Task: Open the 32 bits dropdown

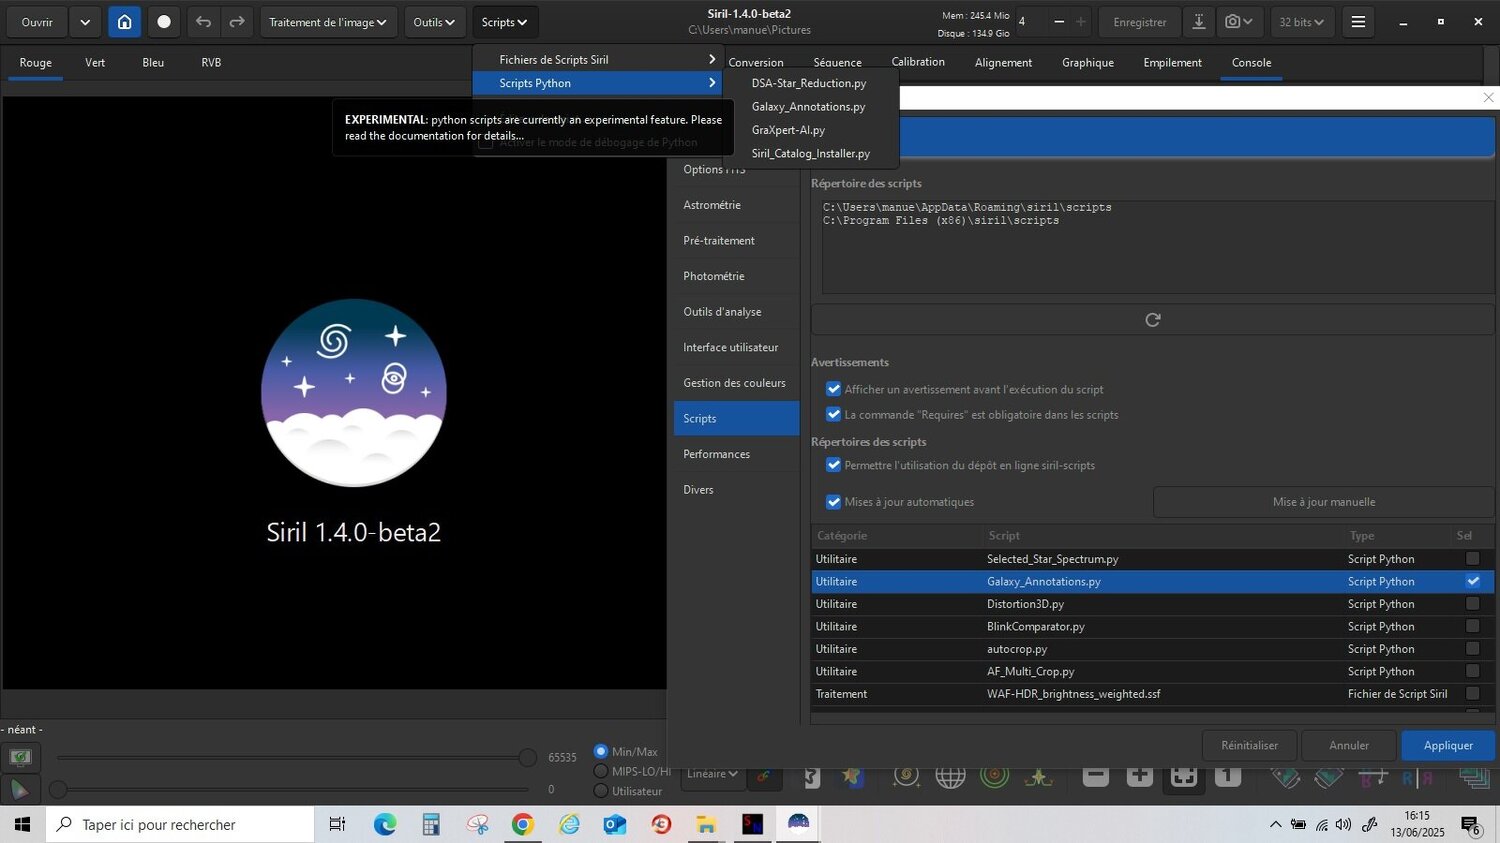Action: pos(1302,22)
